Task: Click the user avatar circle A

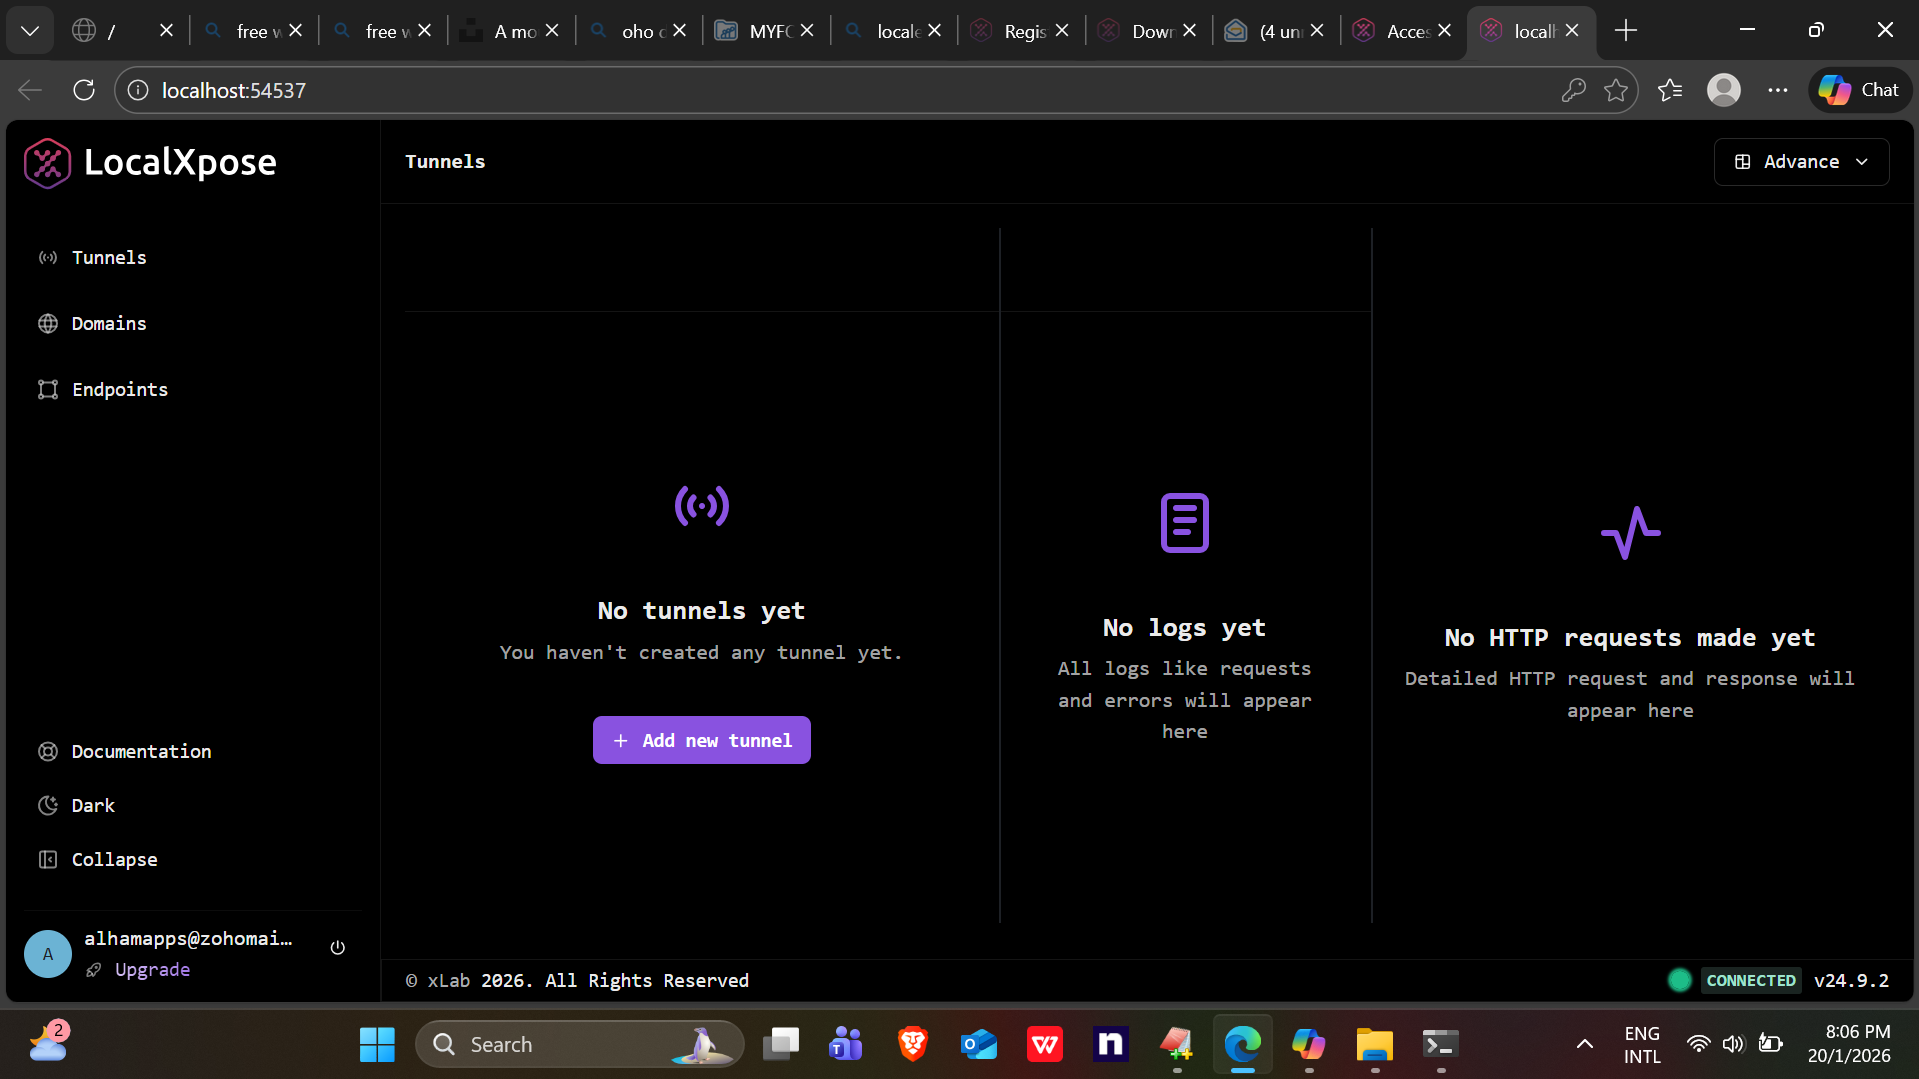Action: pyautogui.click(x=48, y=954)
